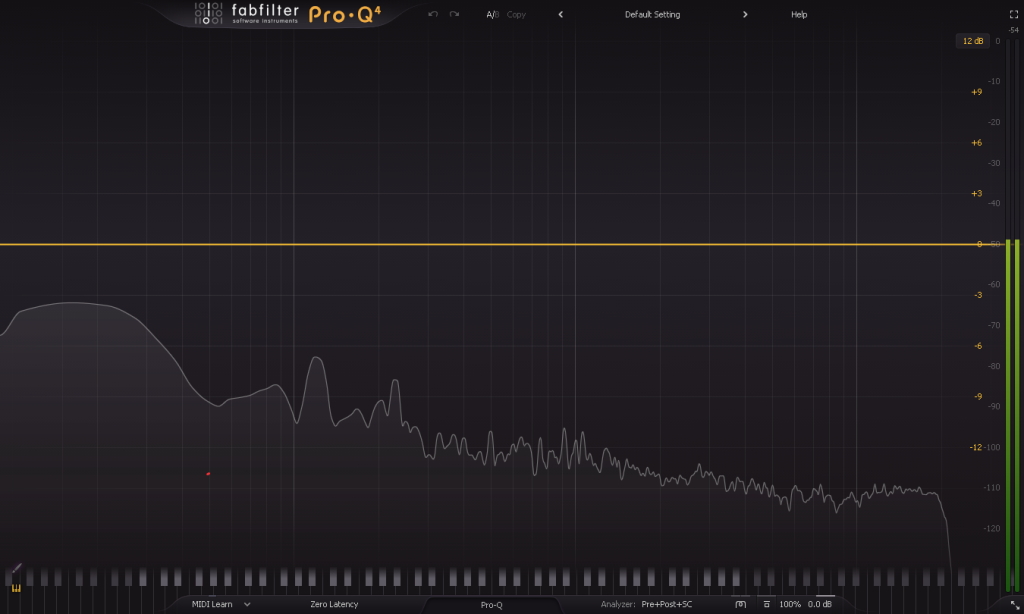Screen dimensions: 1024x614
Task: Toggle the A/B state switch
Action: (492, 14)
